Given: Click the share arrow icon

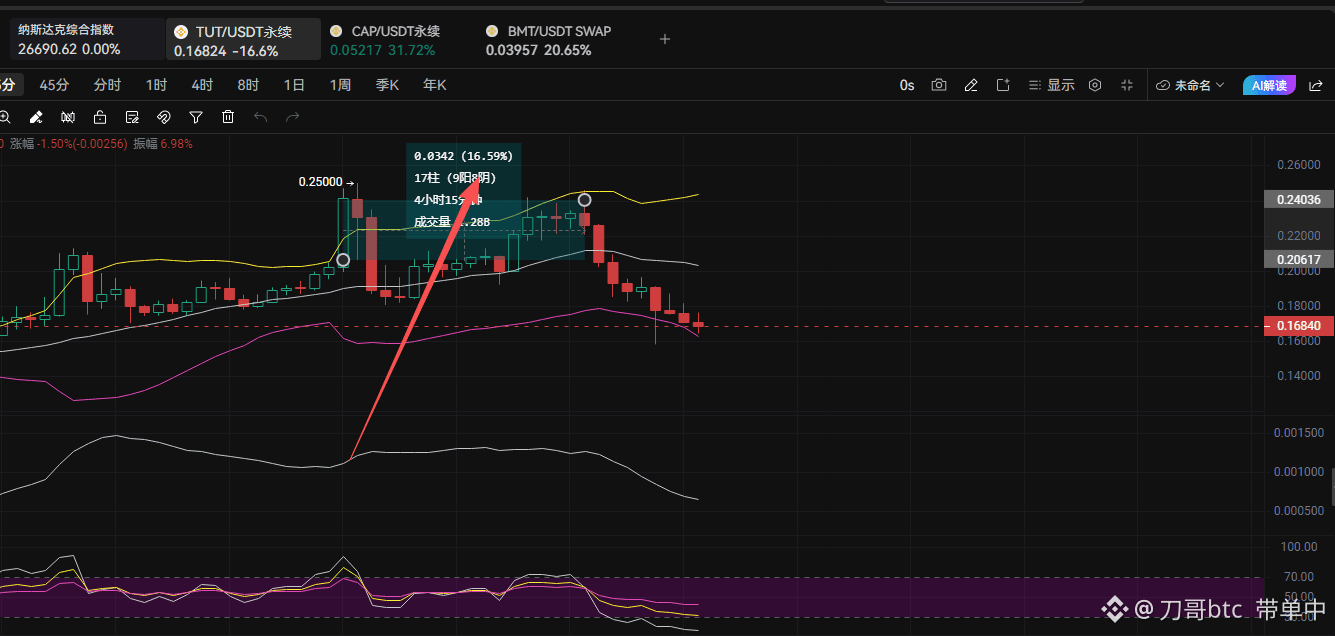Looking at the screenshot, I should tap(1318, 85).
